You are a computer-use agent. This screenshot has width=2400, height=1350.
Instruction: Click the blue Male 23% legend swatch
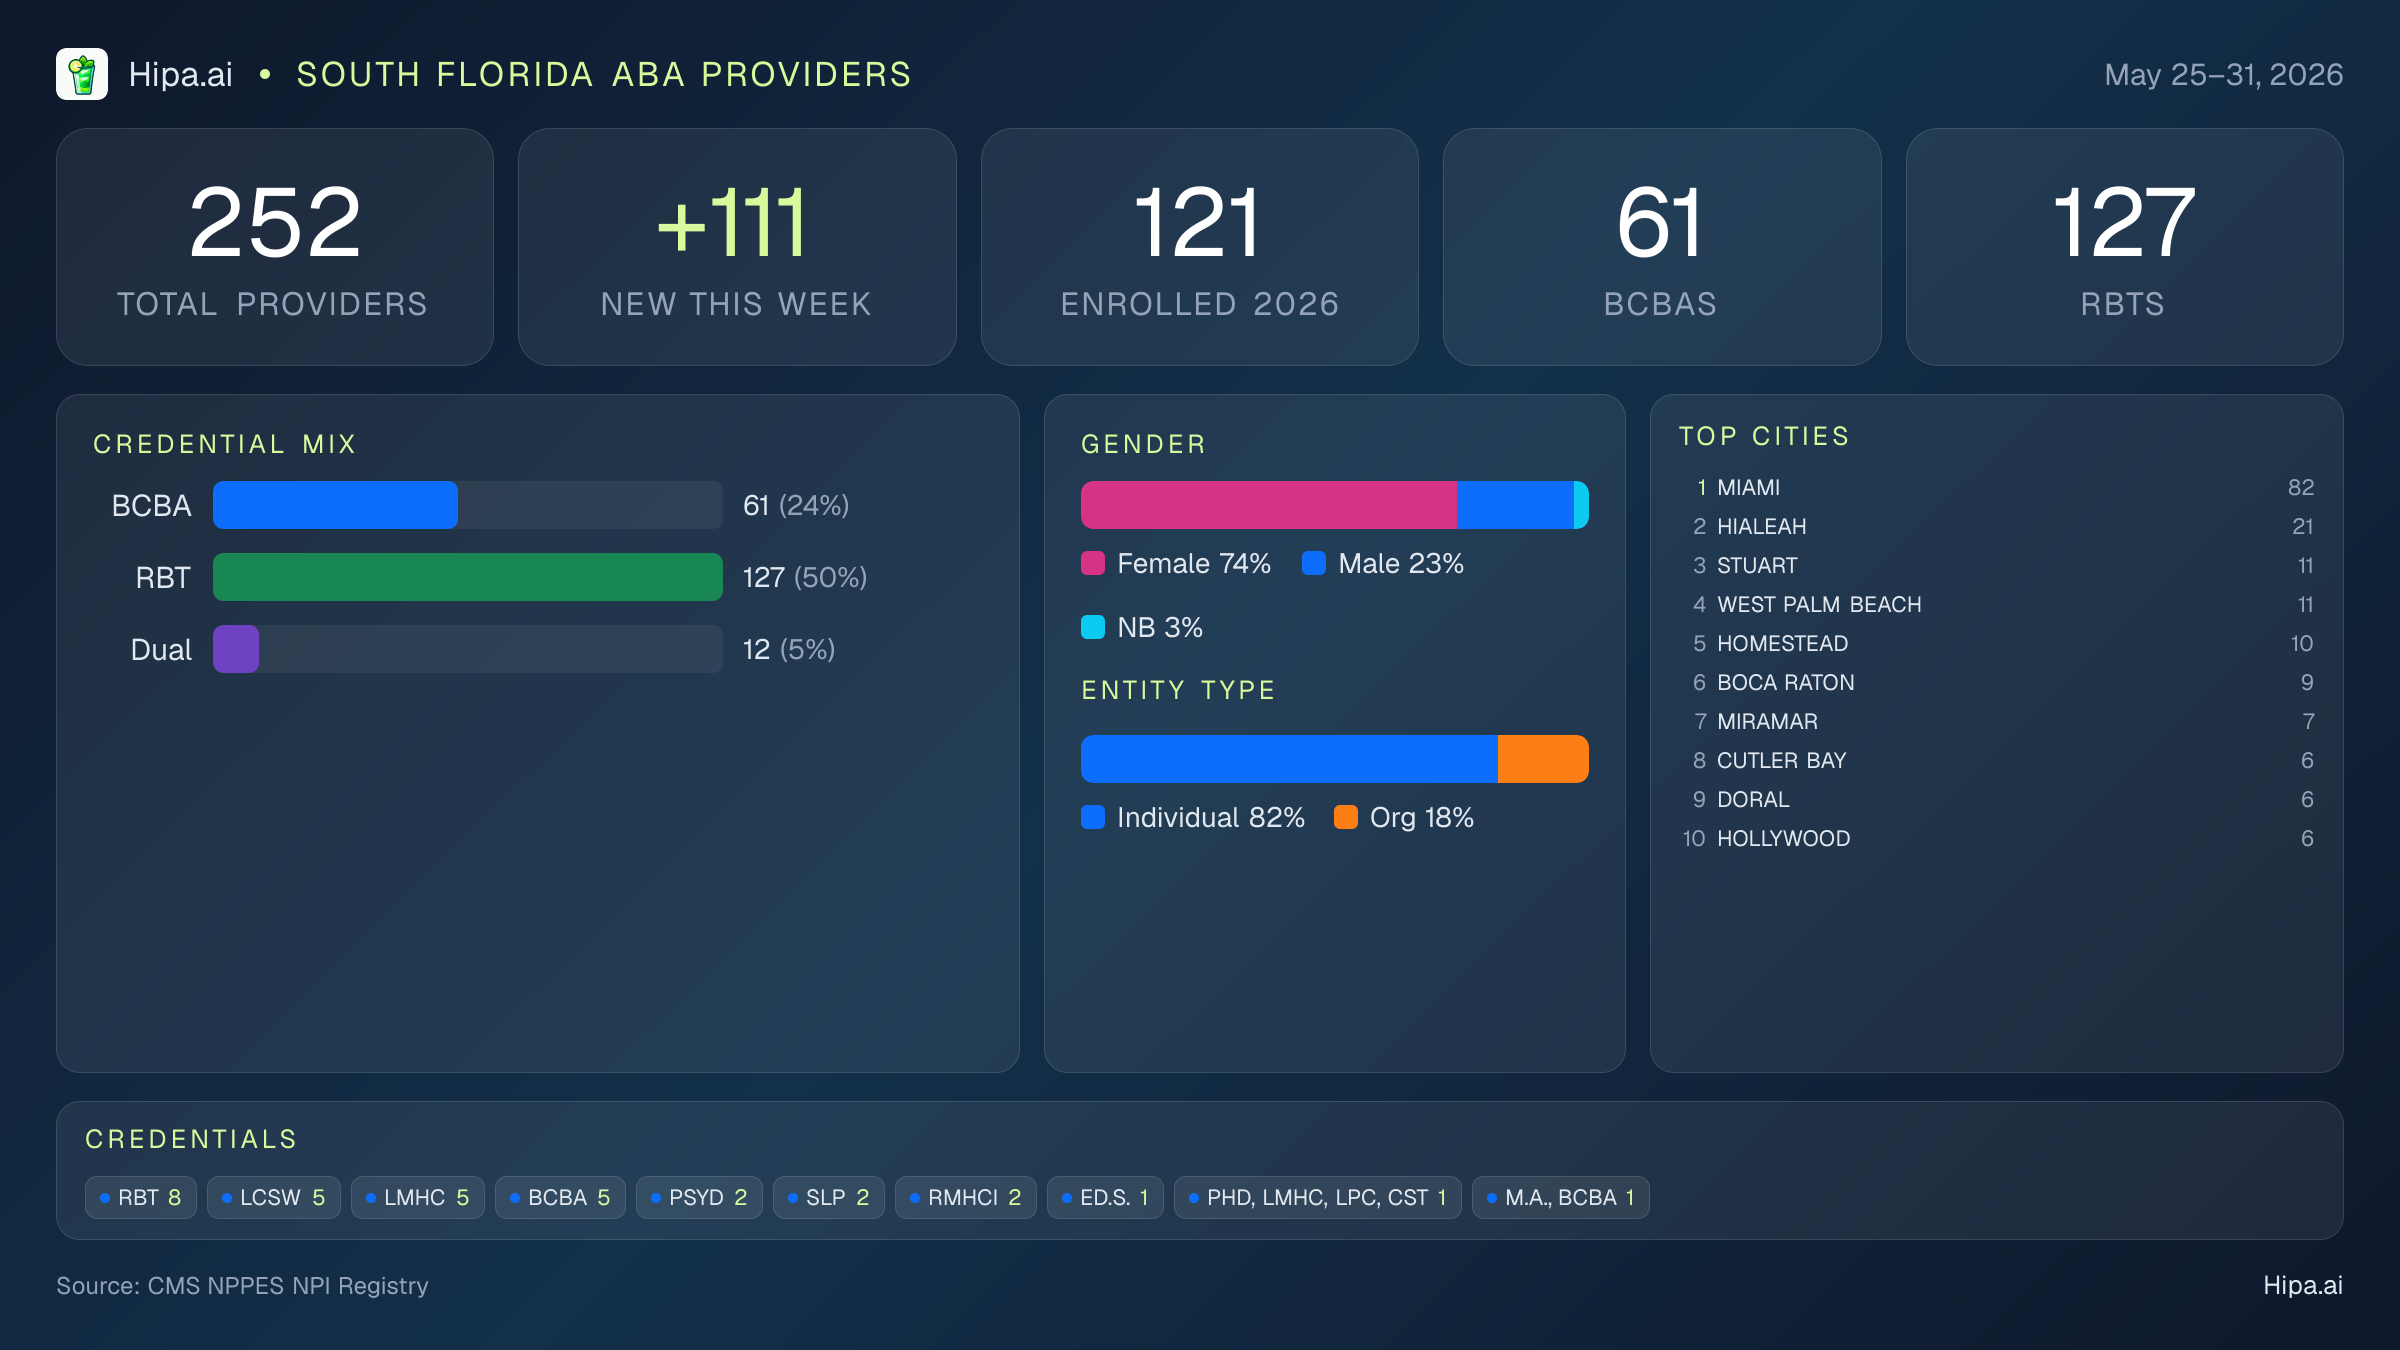click(x=1314, y=563)
